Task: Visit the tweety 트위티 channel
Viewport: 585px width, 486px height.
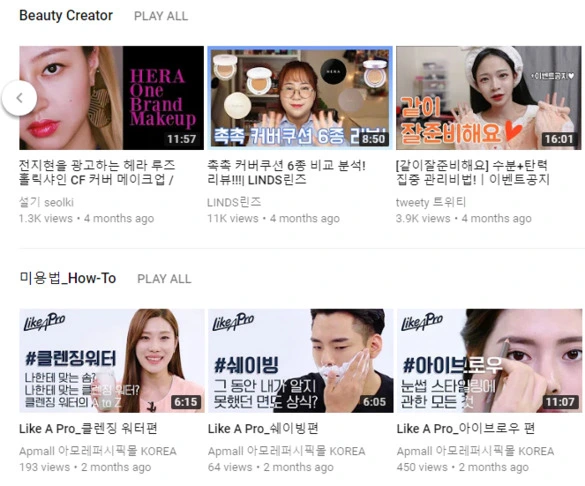Action: coord(431,202)
